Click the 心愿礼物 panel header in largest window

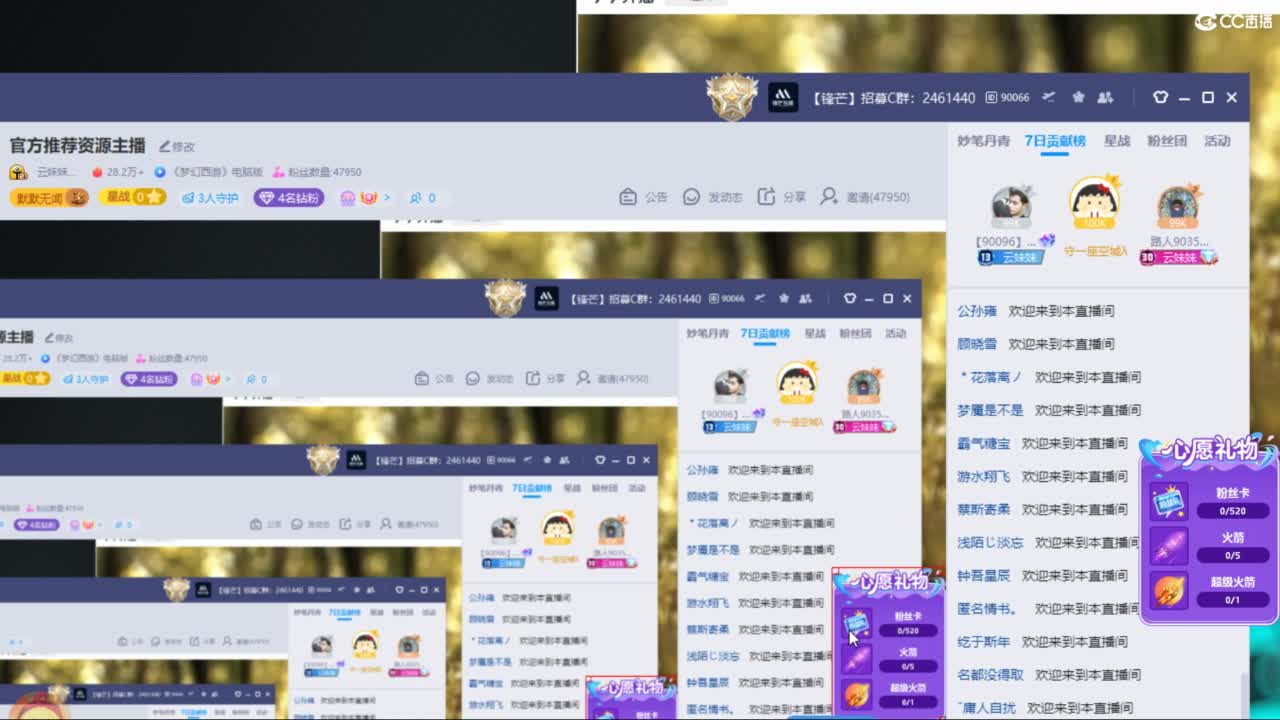point(1208,453)
